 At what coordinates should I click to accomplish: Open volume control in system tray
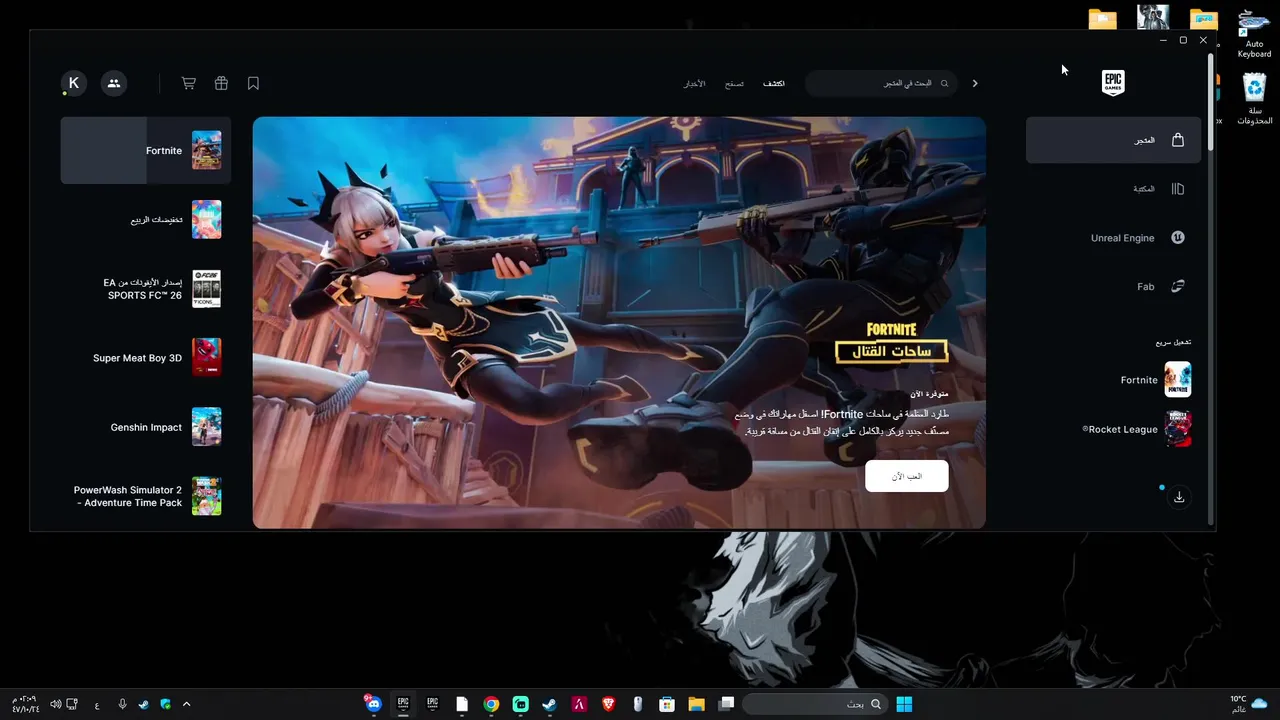point(56,704)
